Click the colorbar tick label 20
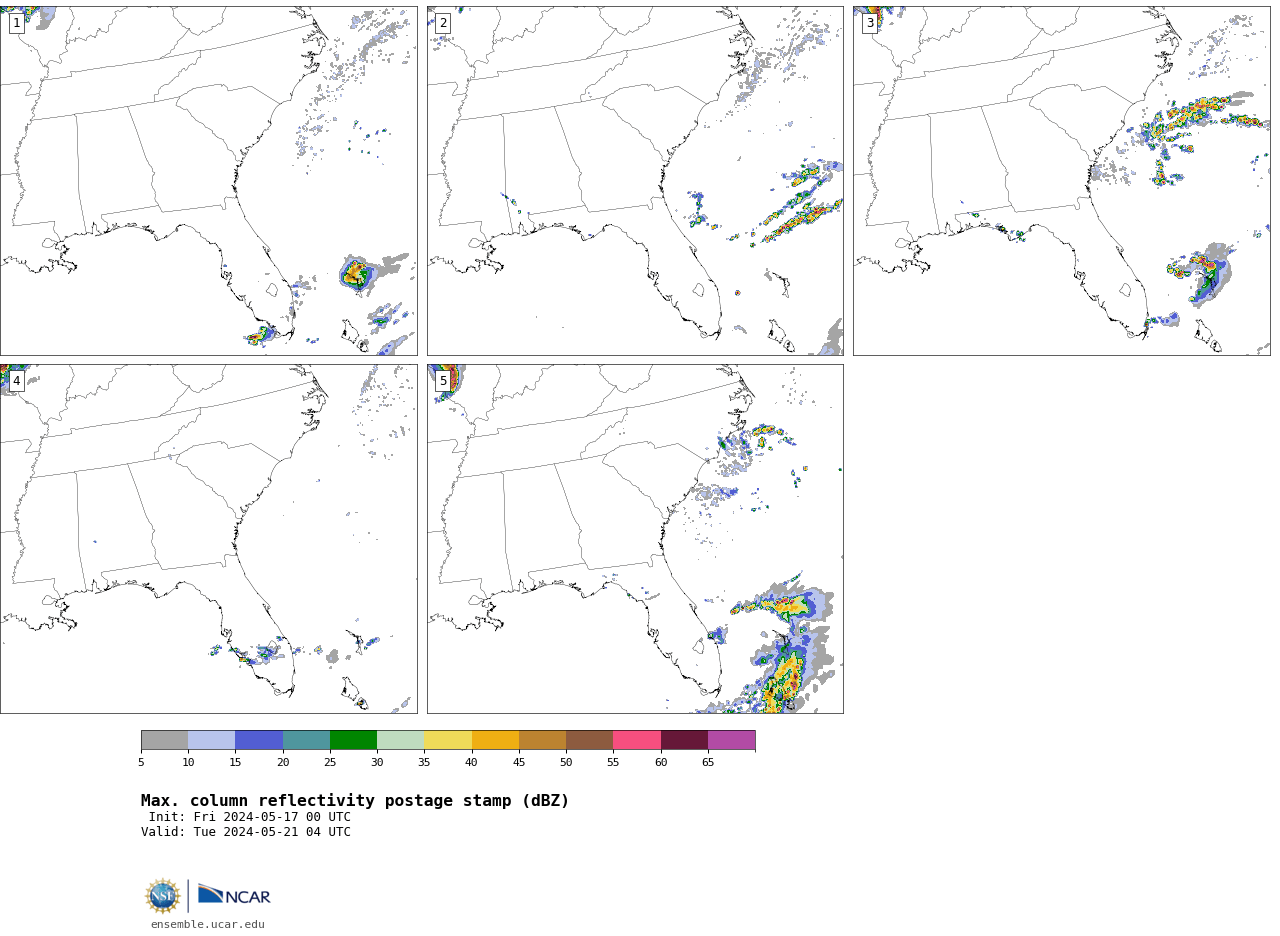The width and height of the screenshot is (1280, 936). [x=283, y=763]
